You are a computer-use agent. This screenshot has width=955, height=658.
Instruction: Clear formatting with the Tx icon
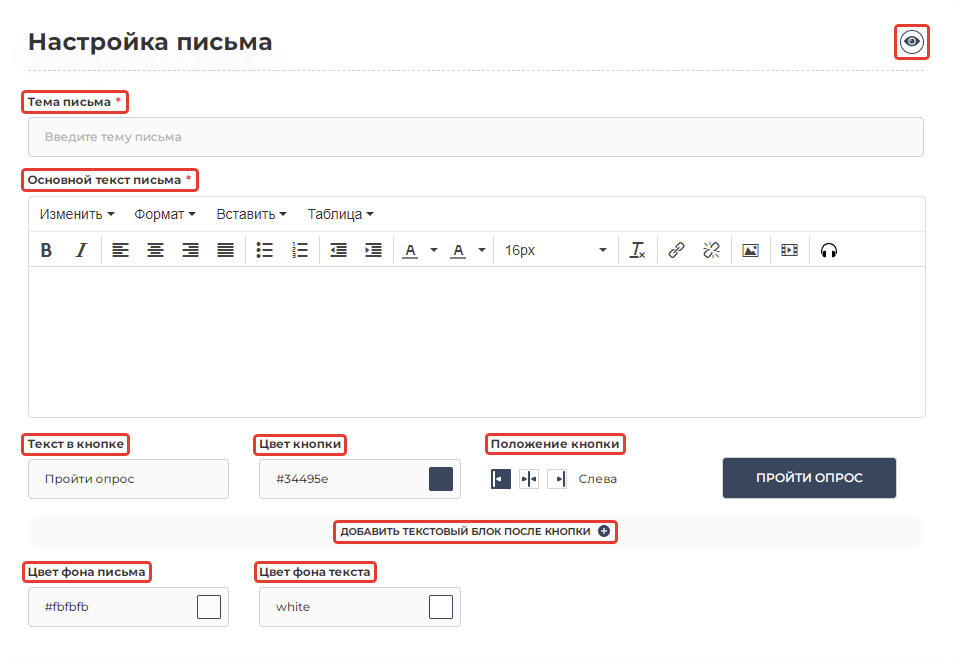coord(638,250)
